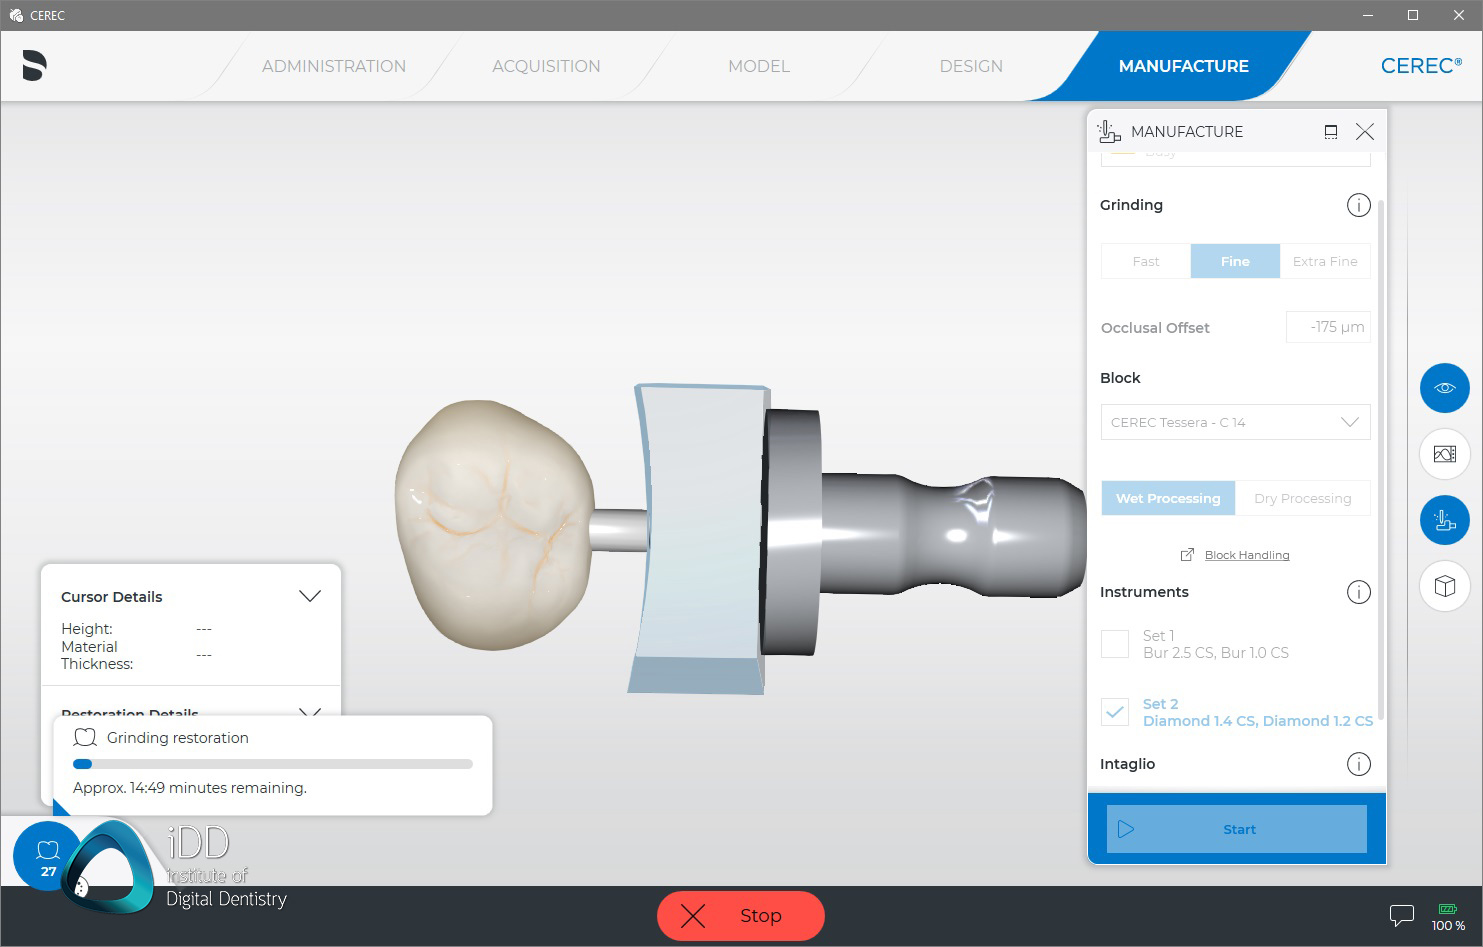This screenshot has height=947, width=1483.
Task: Click the Start manufacturing button
Action: point(1237,829)
